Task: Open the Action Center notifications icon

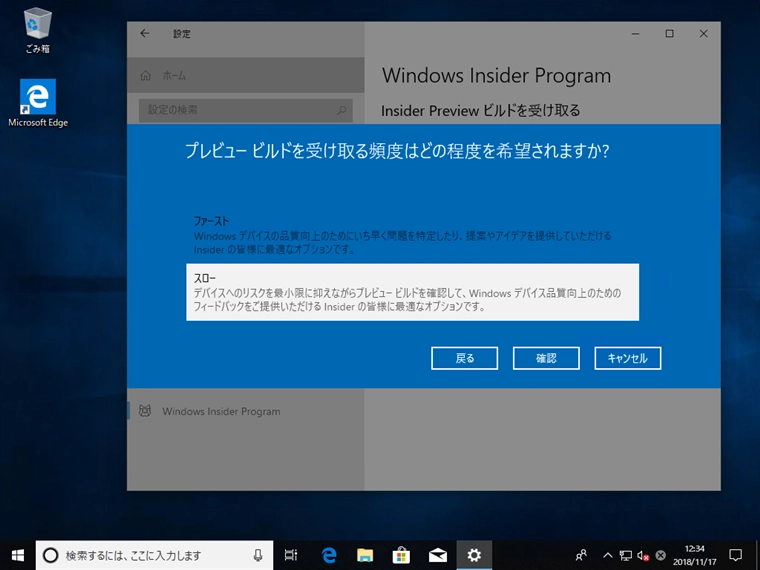Action: point(736,555)
